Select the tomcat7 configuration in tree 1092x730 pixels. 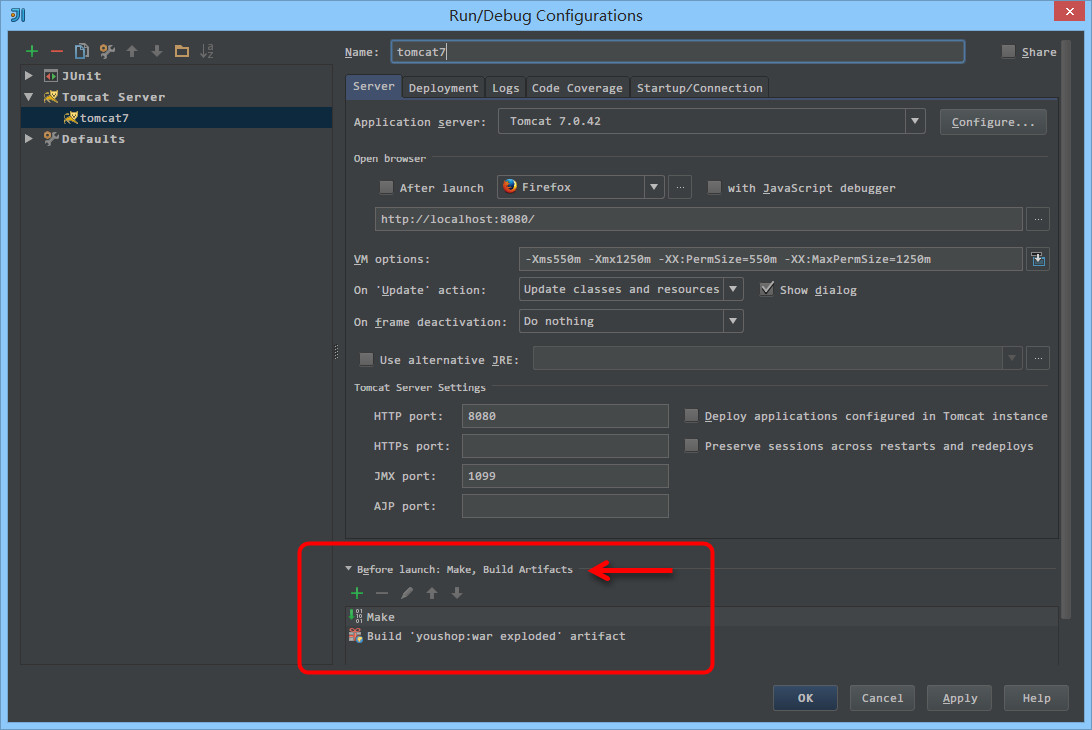point(104,118)
